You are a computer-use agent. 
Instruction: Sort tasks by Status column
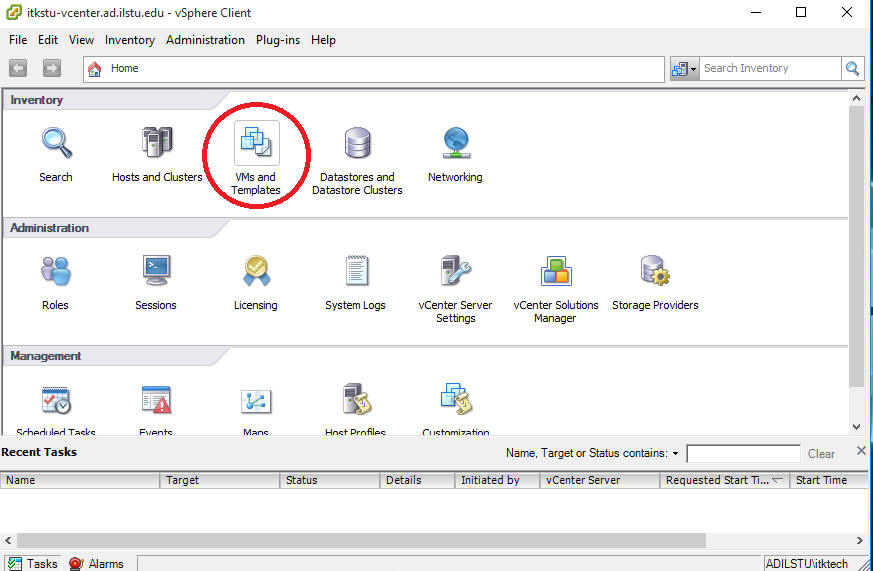tap(330, 480)
